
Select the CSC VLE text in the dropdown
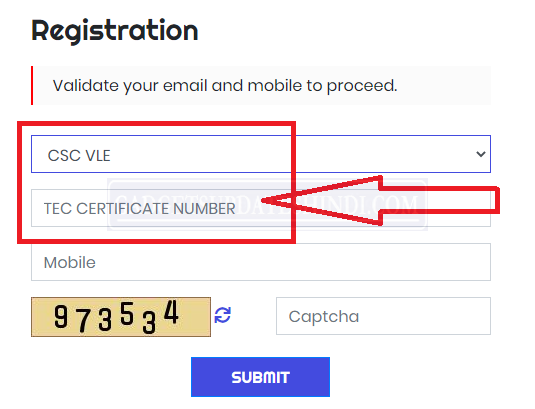[79, 156]
